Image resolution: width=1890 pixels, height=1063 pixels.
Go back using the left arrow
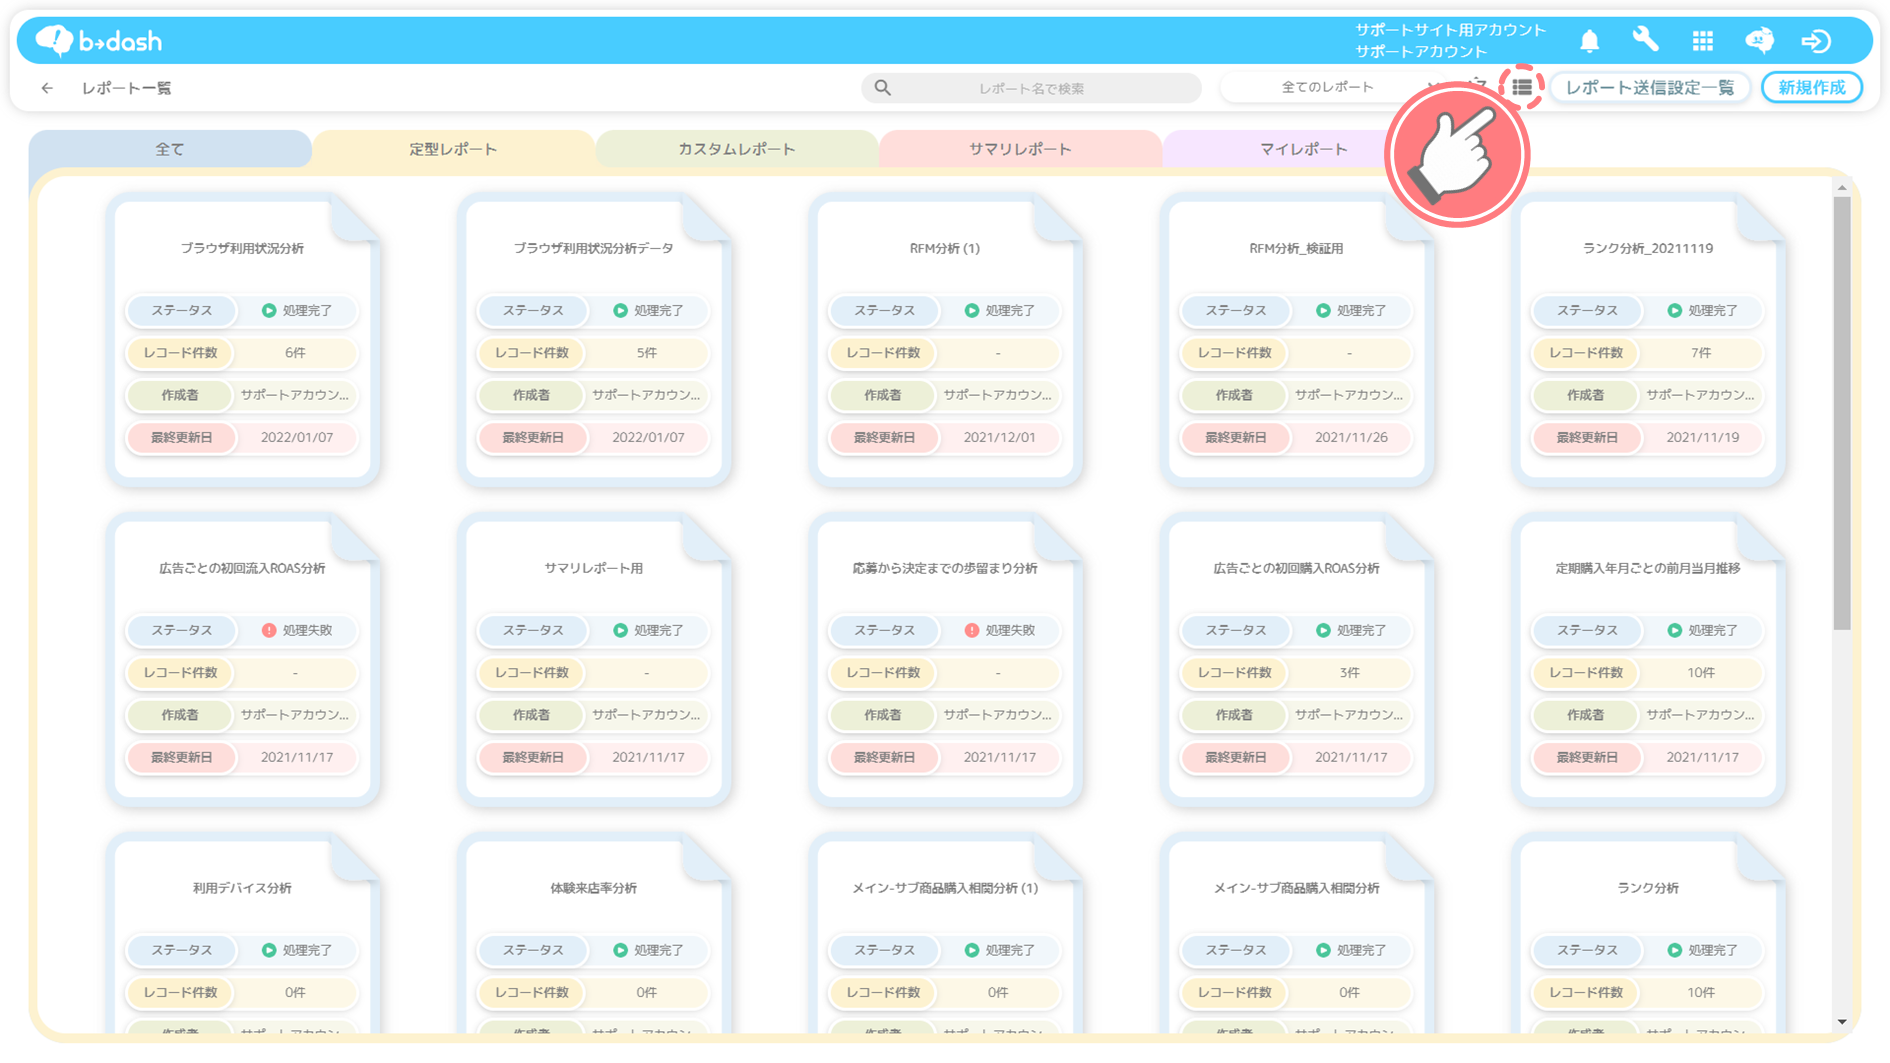[47, 88]
